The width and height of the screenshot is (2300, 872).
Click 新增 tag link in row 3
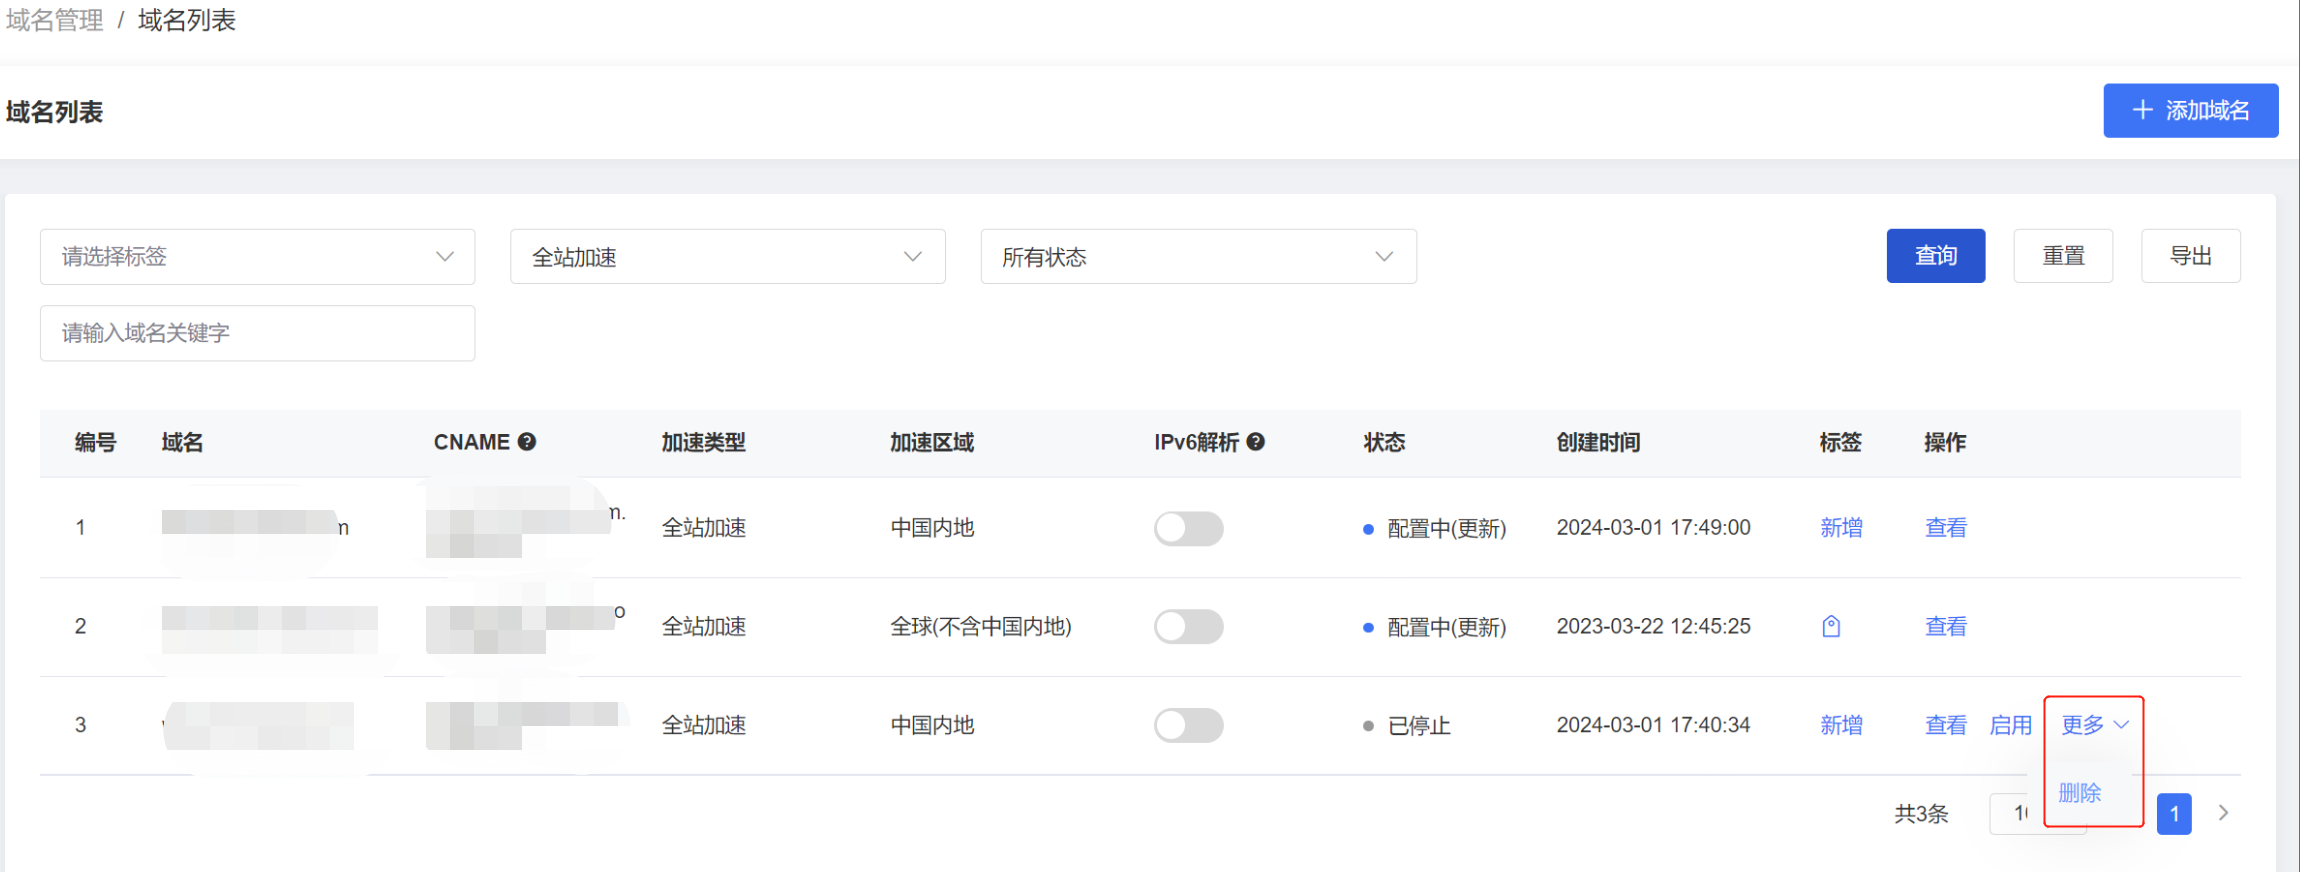(x=1841, y=725)
